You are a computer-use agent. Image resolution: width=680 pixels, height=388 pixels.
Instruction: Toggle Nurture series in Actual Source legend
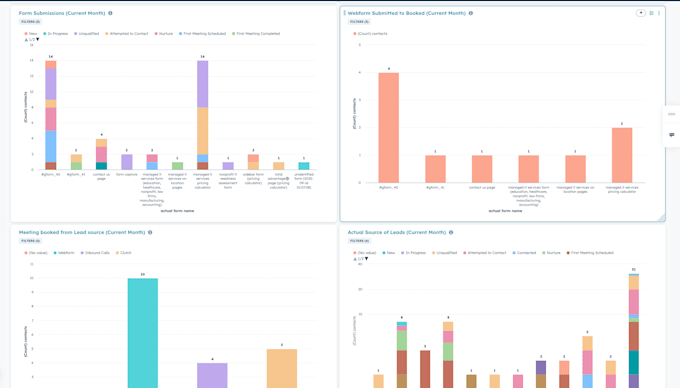click(551, 253)
